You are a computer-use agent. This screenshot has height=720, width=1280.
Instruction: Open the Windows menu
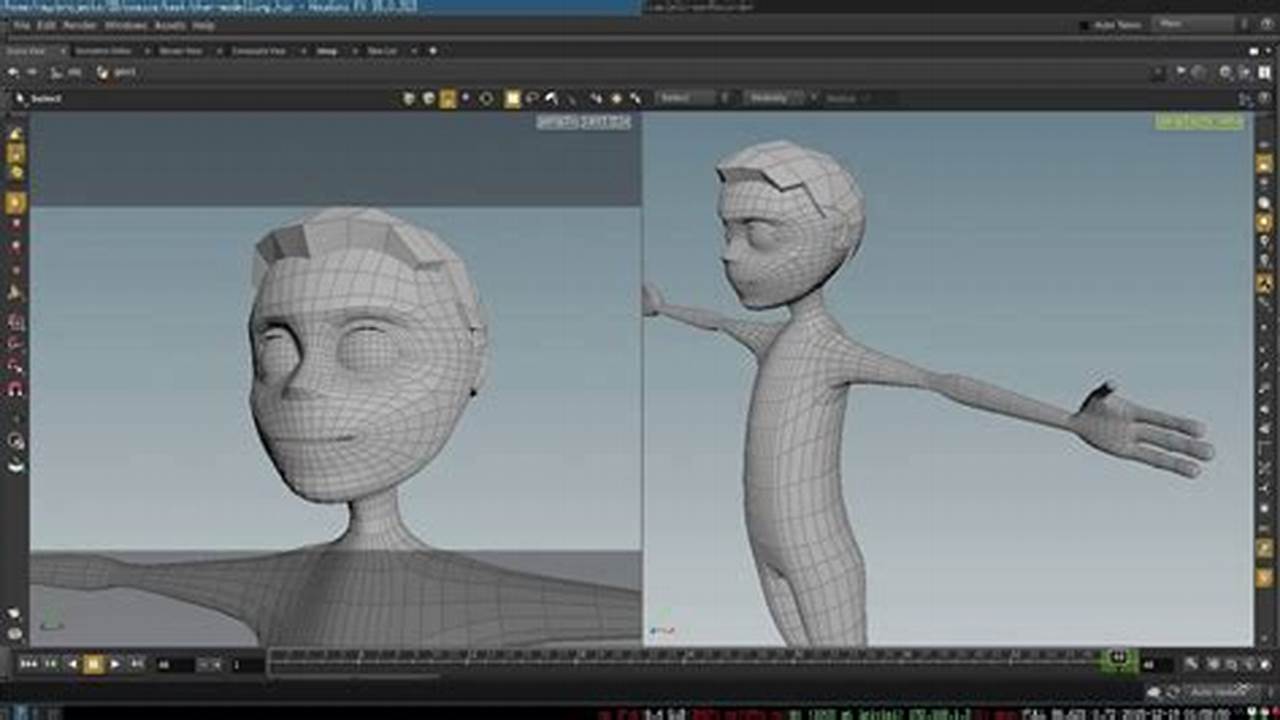125,25
